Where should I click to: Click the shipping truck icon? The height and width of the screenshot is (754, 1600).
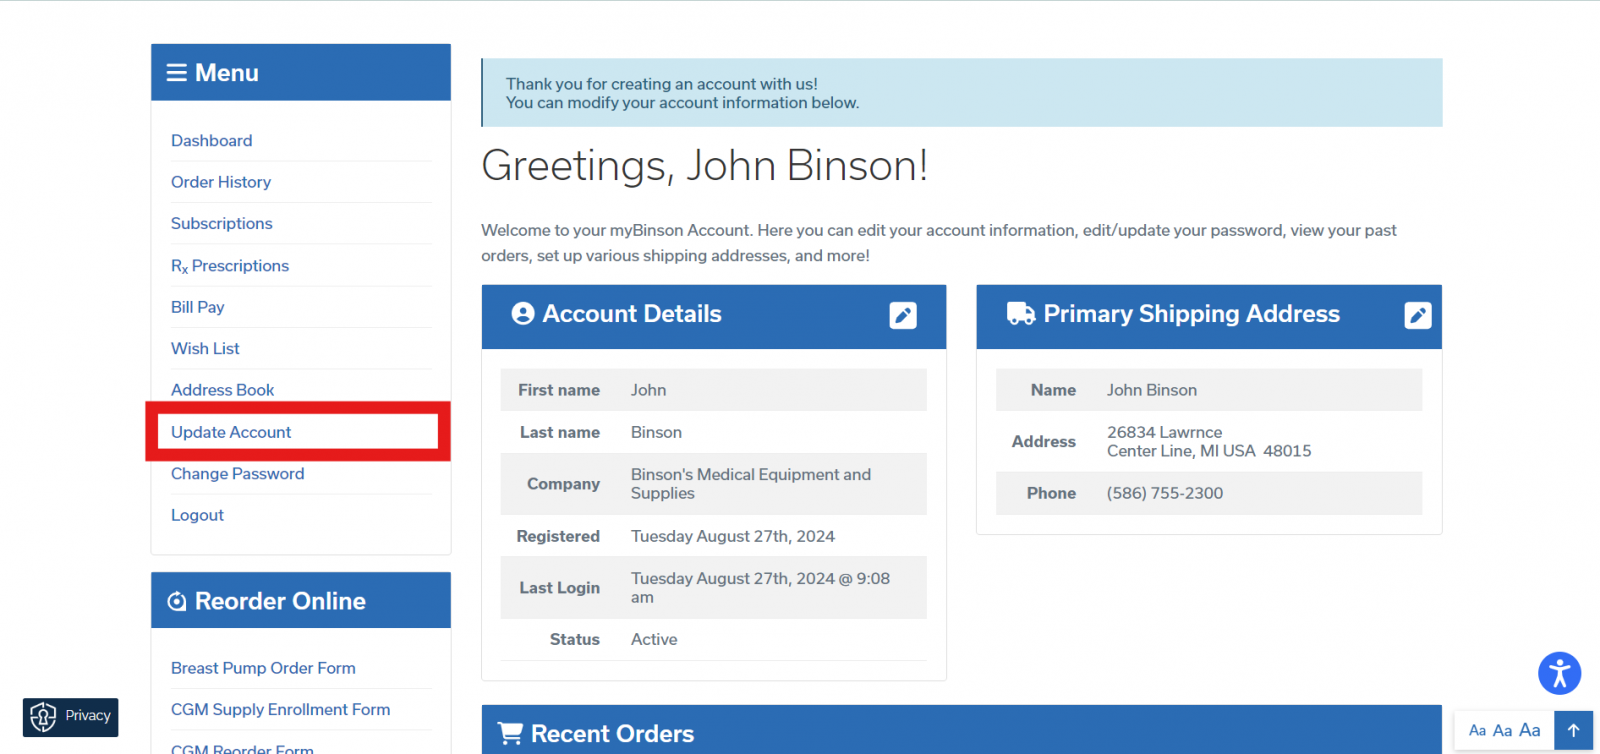click(x=1021, y=314)
